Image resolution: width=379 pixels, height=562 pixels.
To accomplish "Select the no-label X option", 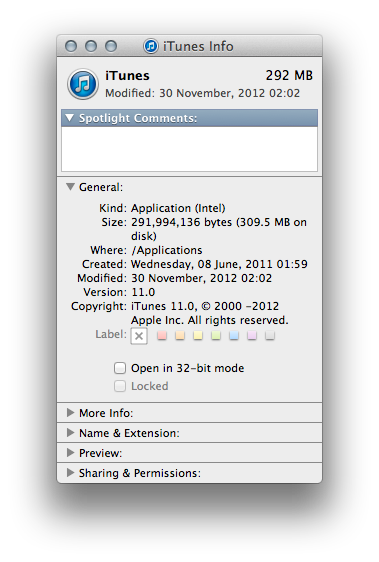I will (x=139, y=336).
